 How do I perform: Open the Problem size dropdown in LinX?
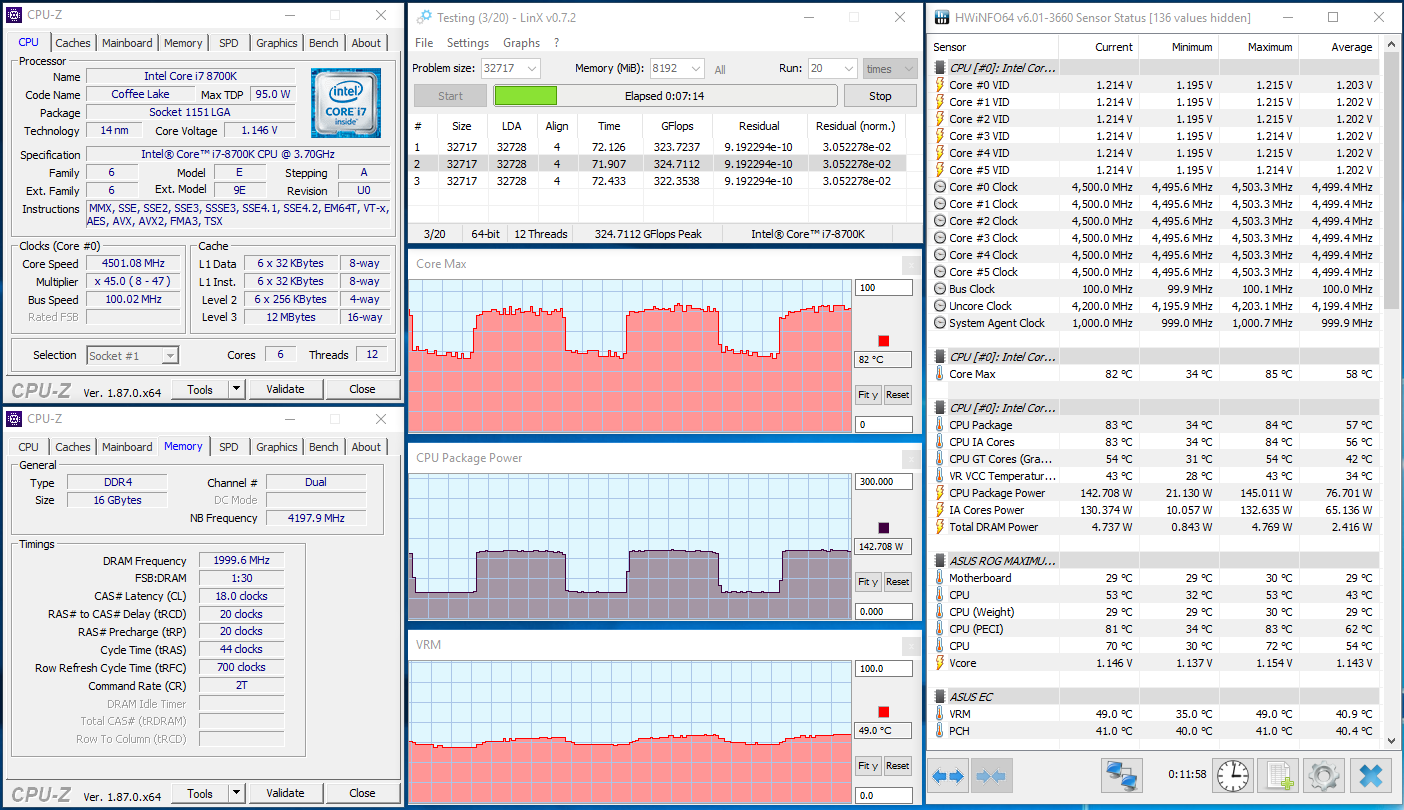(x=530, y=69)
